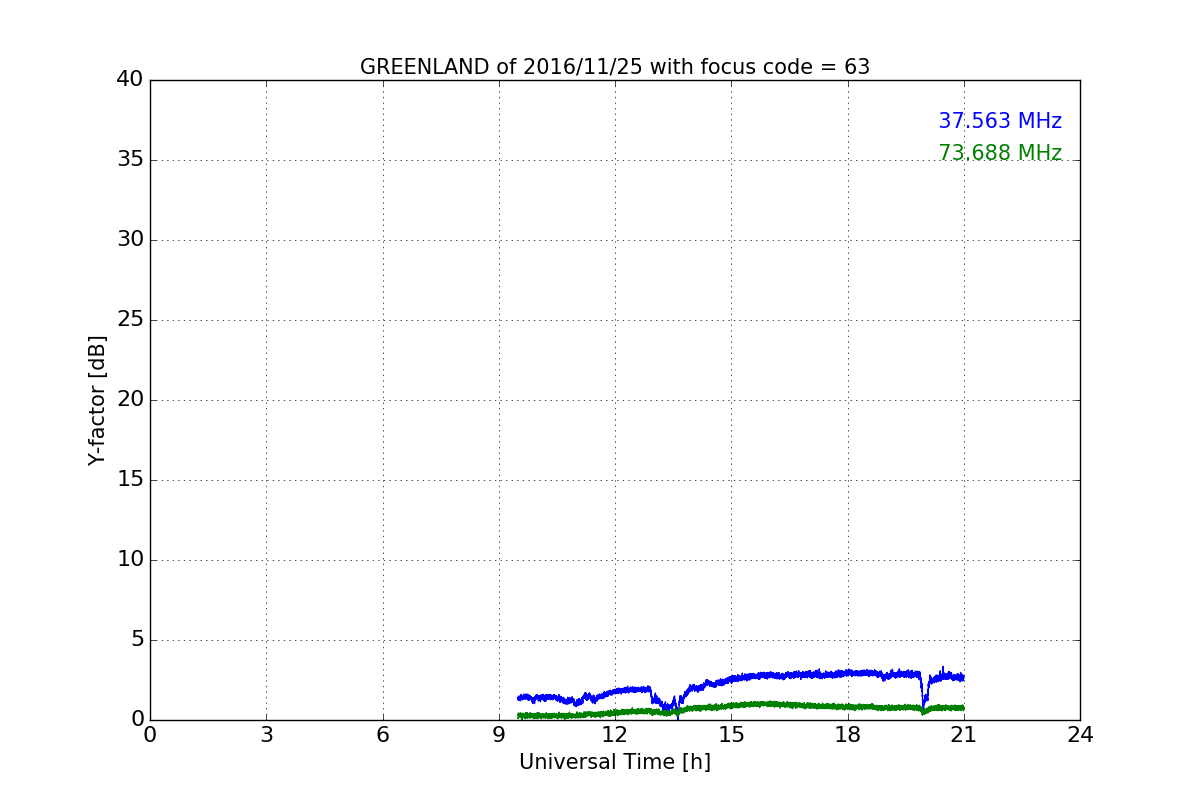Screen dimensions: 1200x800
Task: Click x-axis tick label 9
Action: pos(499,735)
